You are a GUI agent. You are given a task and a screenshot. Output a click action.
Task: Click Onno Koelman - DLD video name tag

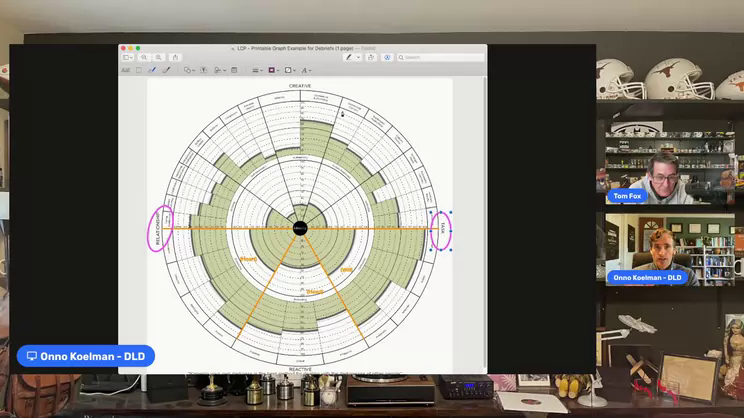point(647,278)
